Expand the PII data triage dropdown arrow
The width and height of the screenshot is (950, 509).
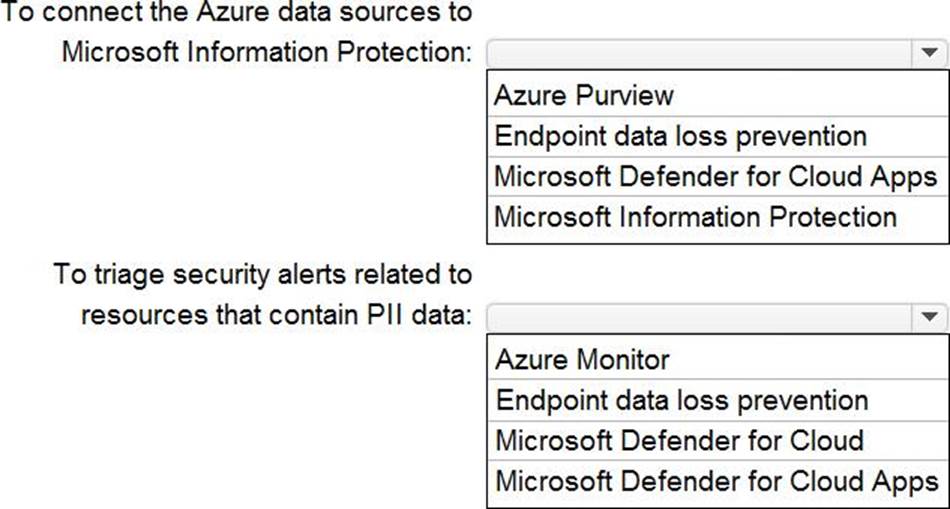[x=928, y=317]
